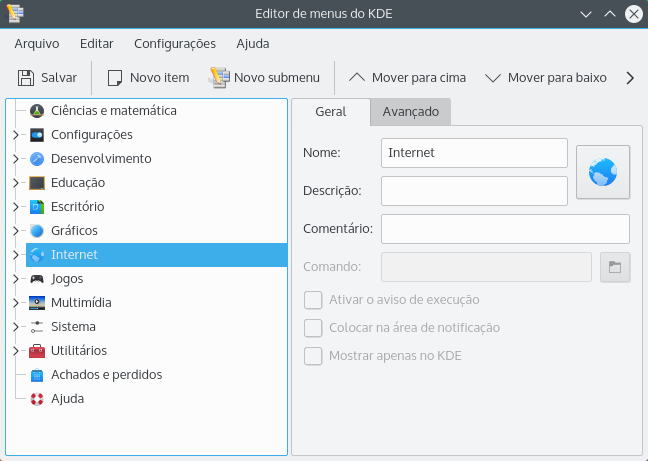Click the Salvar save icon in toolbar
Image resolution: width=648 pixels, height=461 pixels.
click(26, 77)
